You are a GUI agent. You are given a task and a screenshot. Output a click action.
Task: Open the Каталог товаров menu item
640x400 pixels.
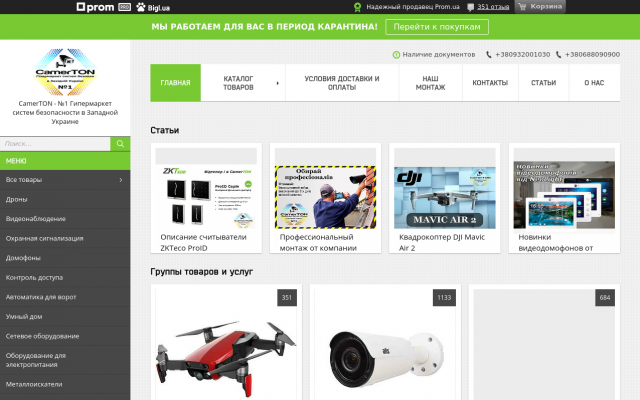(238, 83)
